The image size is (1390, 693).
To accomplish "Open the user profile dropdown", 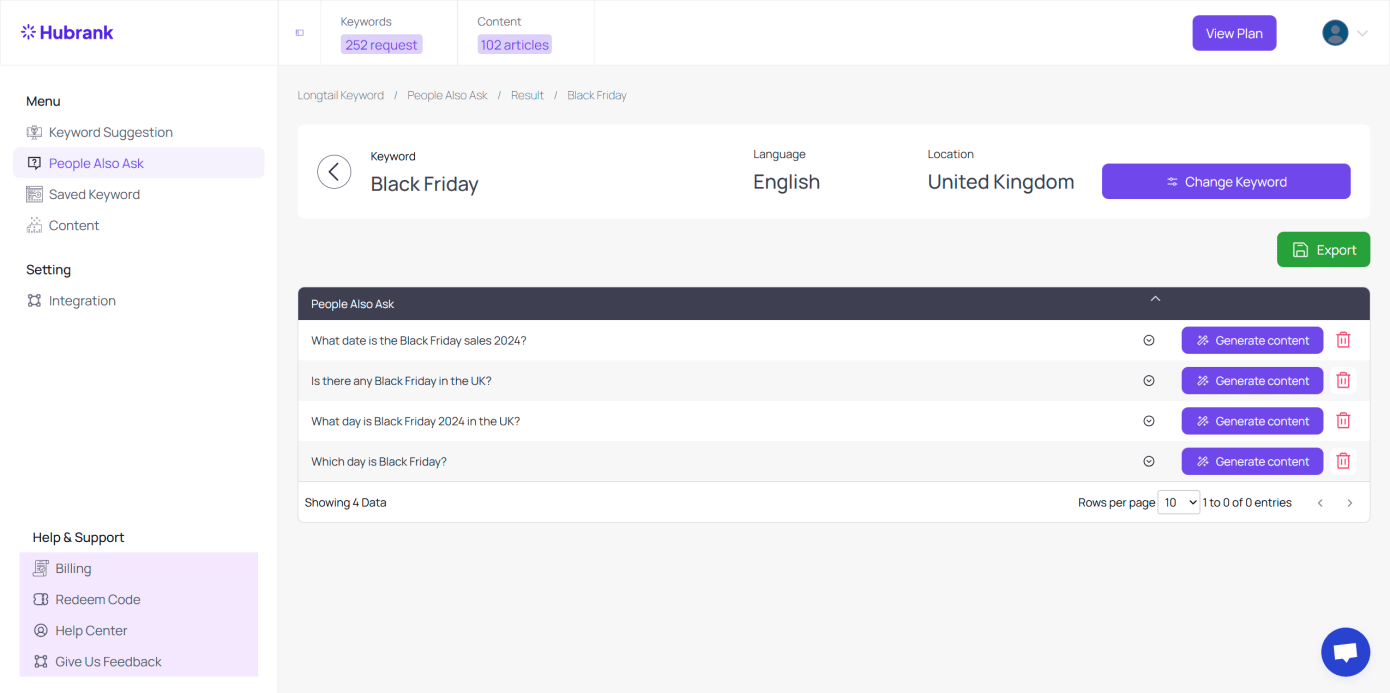I will 1345,33.
